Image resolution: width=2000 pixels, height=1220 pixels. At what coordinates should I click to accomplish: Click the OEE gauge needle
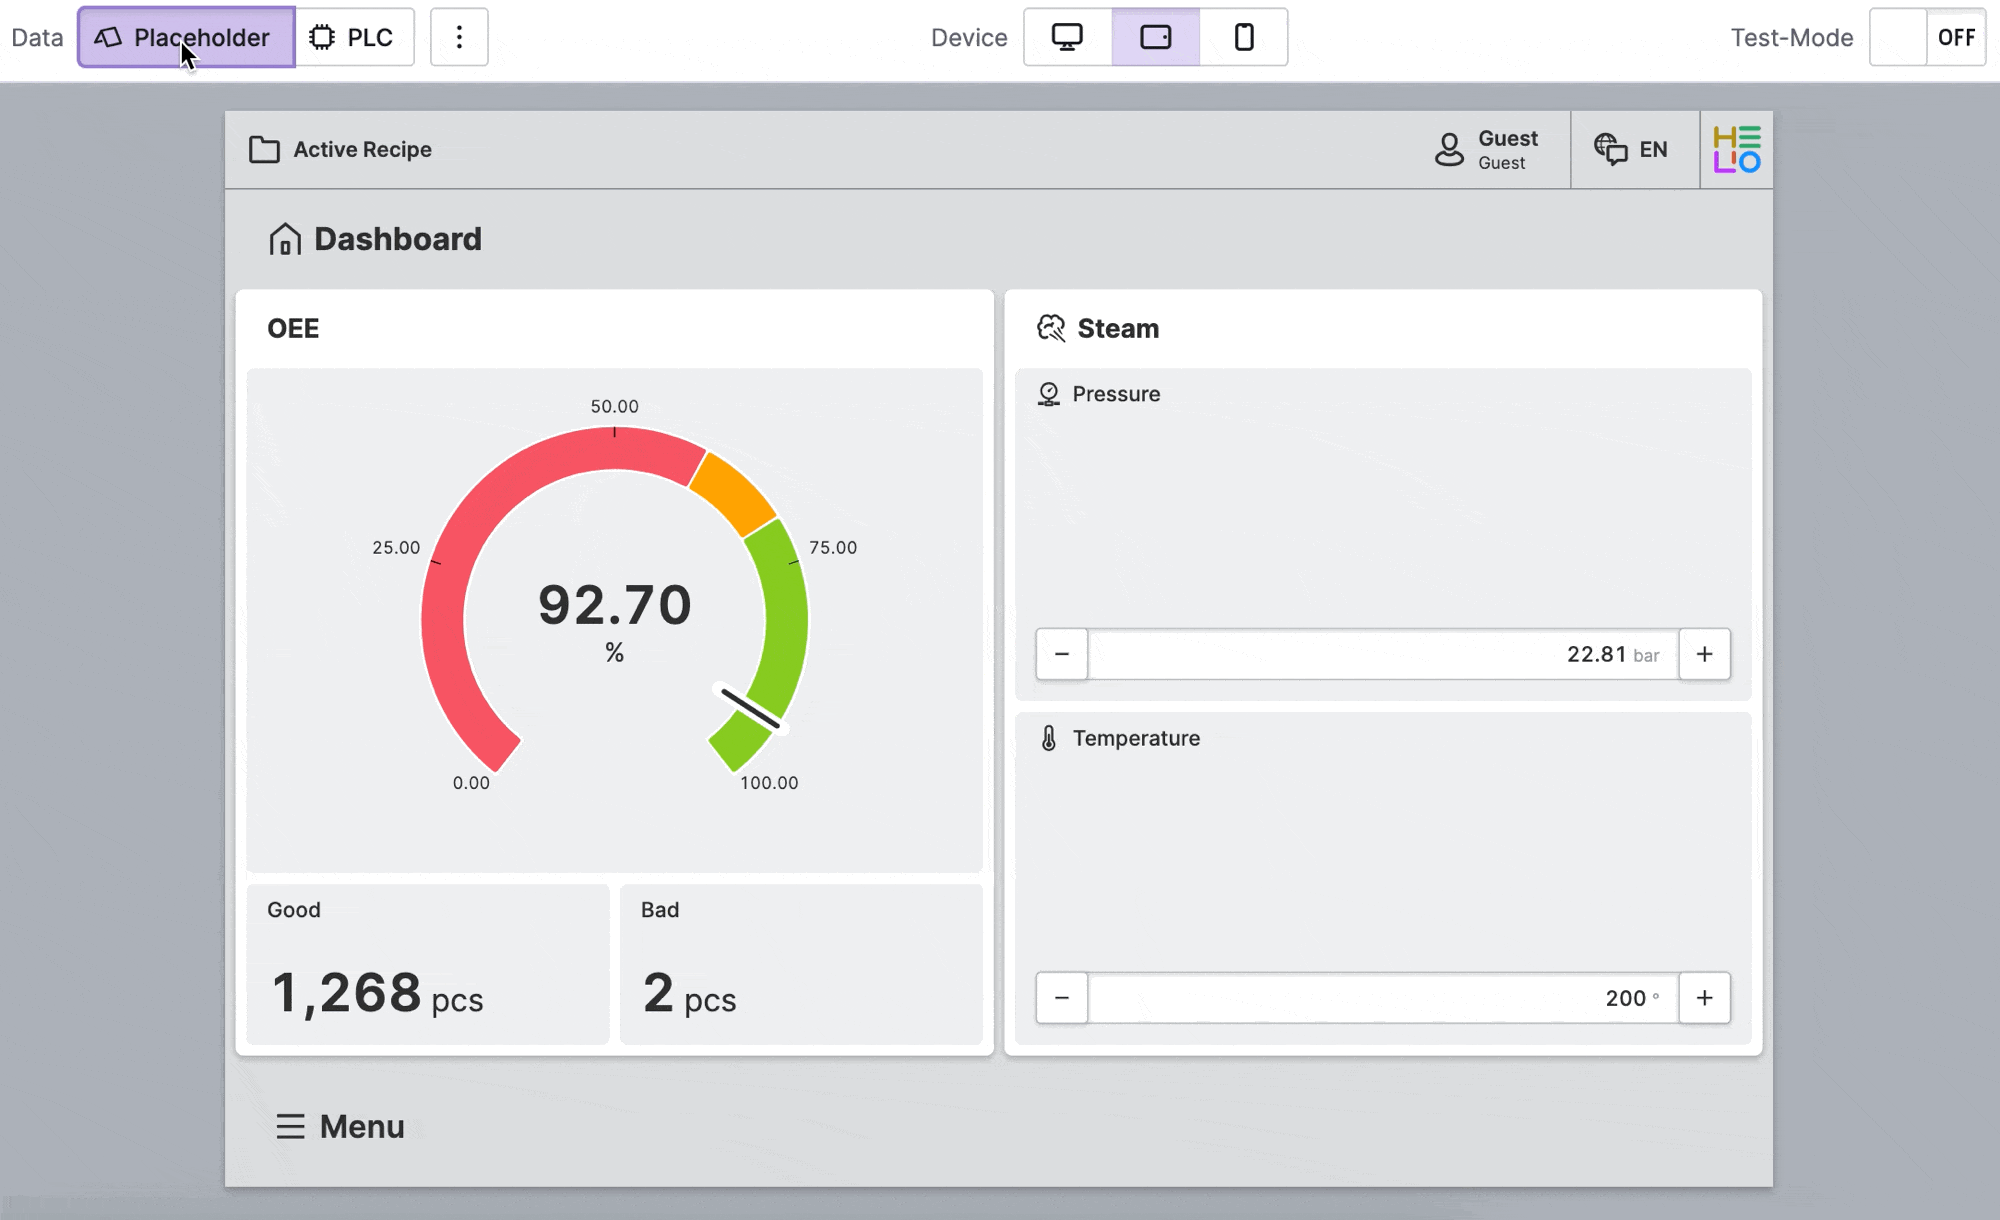(x=751, y=709)
